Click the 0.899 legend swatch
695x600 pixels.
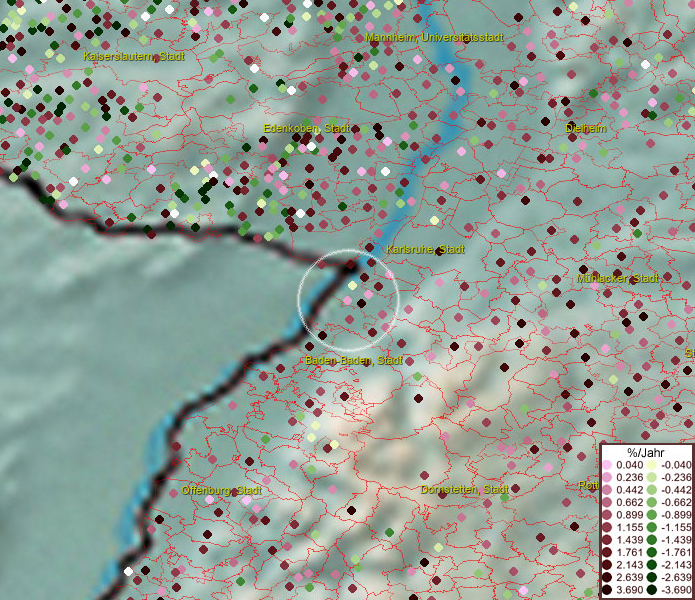607,515
